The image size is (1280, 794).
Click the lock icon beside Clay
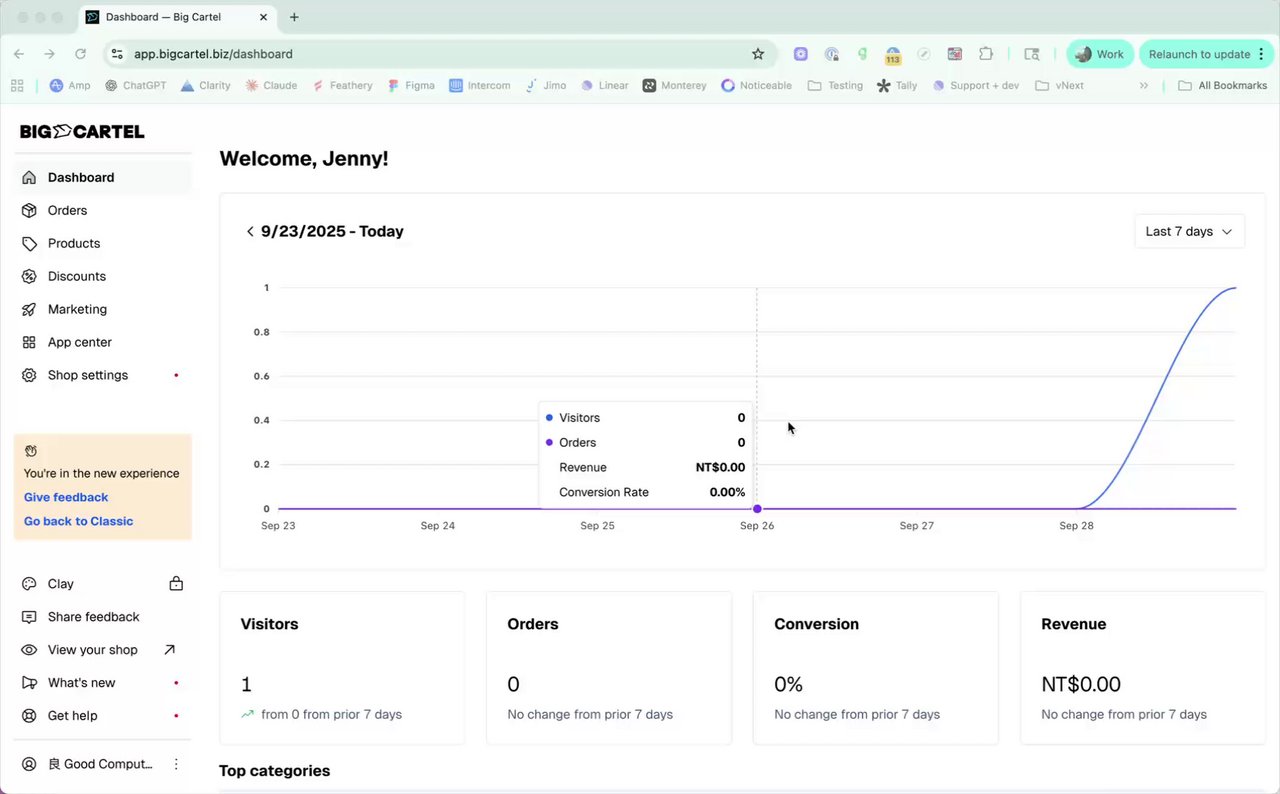[176, 584]
